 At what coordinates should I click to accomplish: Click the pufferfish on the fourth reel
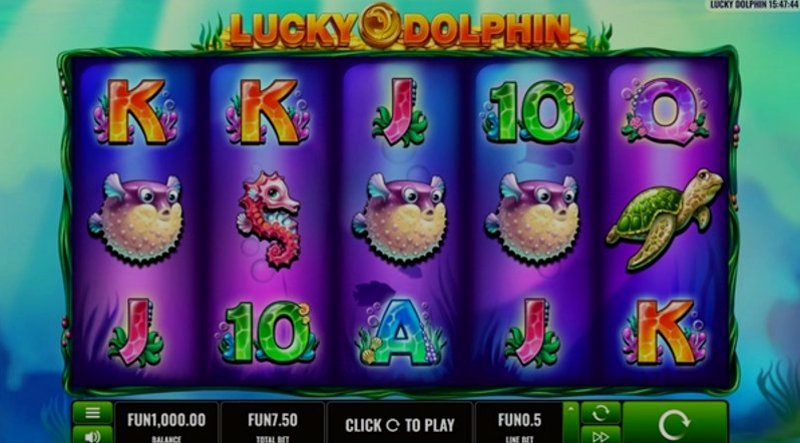pyautogui.click(x=534, y=217)
